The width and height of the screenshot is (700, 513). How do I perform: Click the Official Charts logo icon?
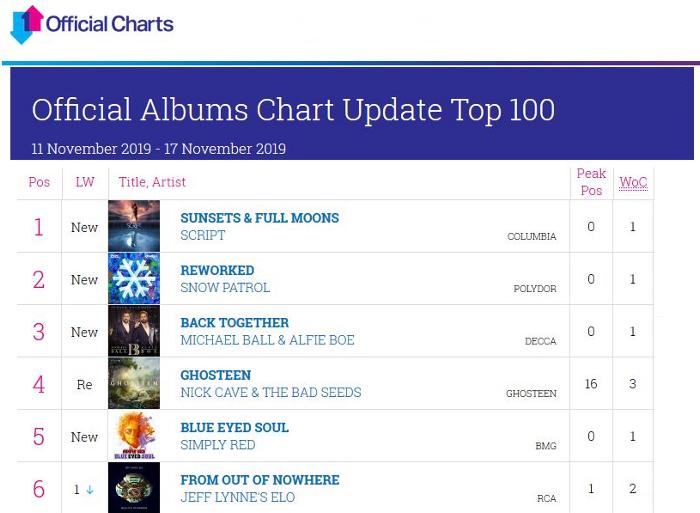pyautogui.click(x=27, y=24)
